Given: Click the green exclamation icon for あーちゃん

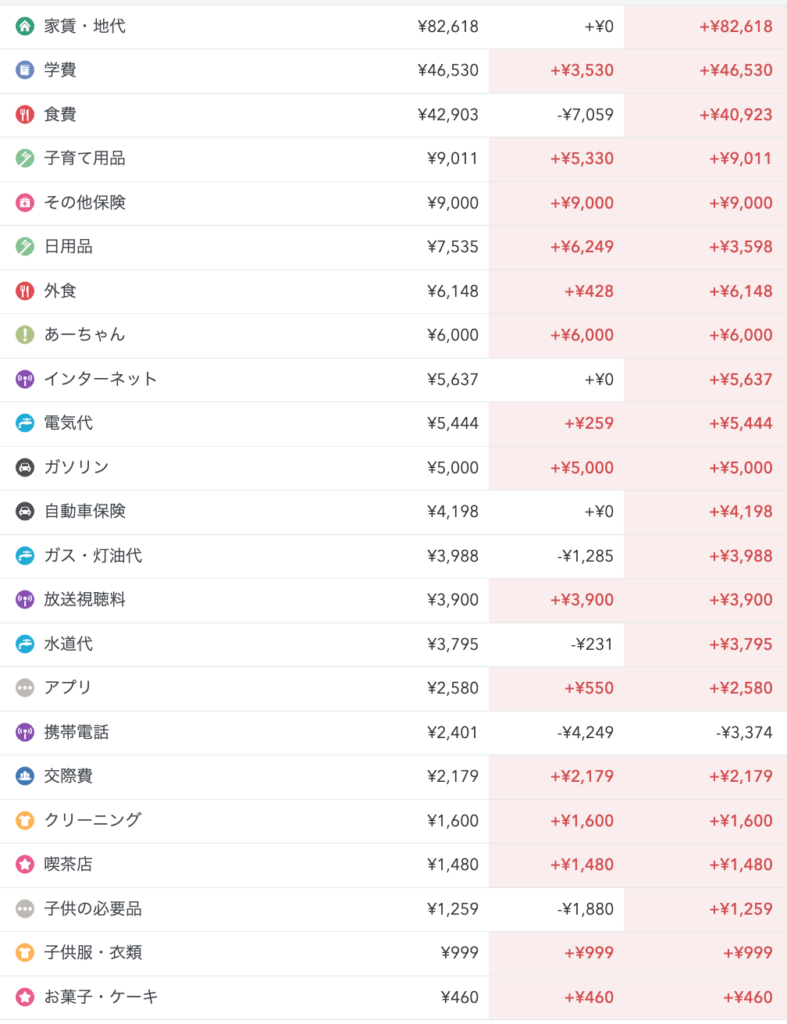Looking at the screenshot, I should 25,334.
